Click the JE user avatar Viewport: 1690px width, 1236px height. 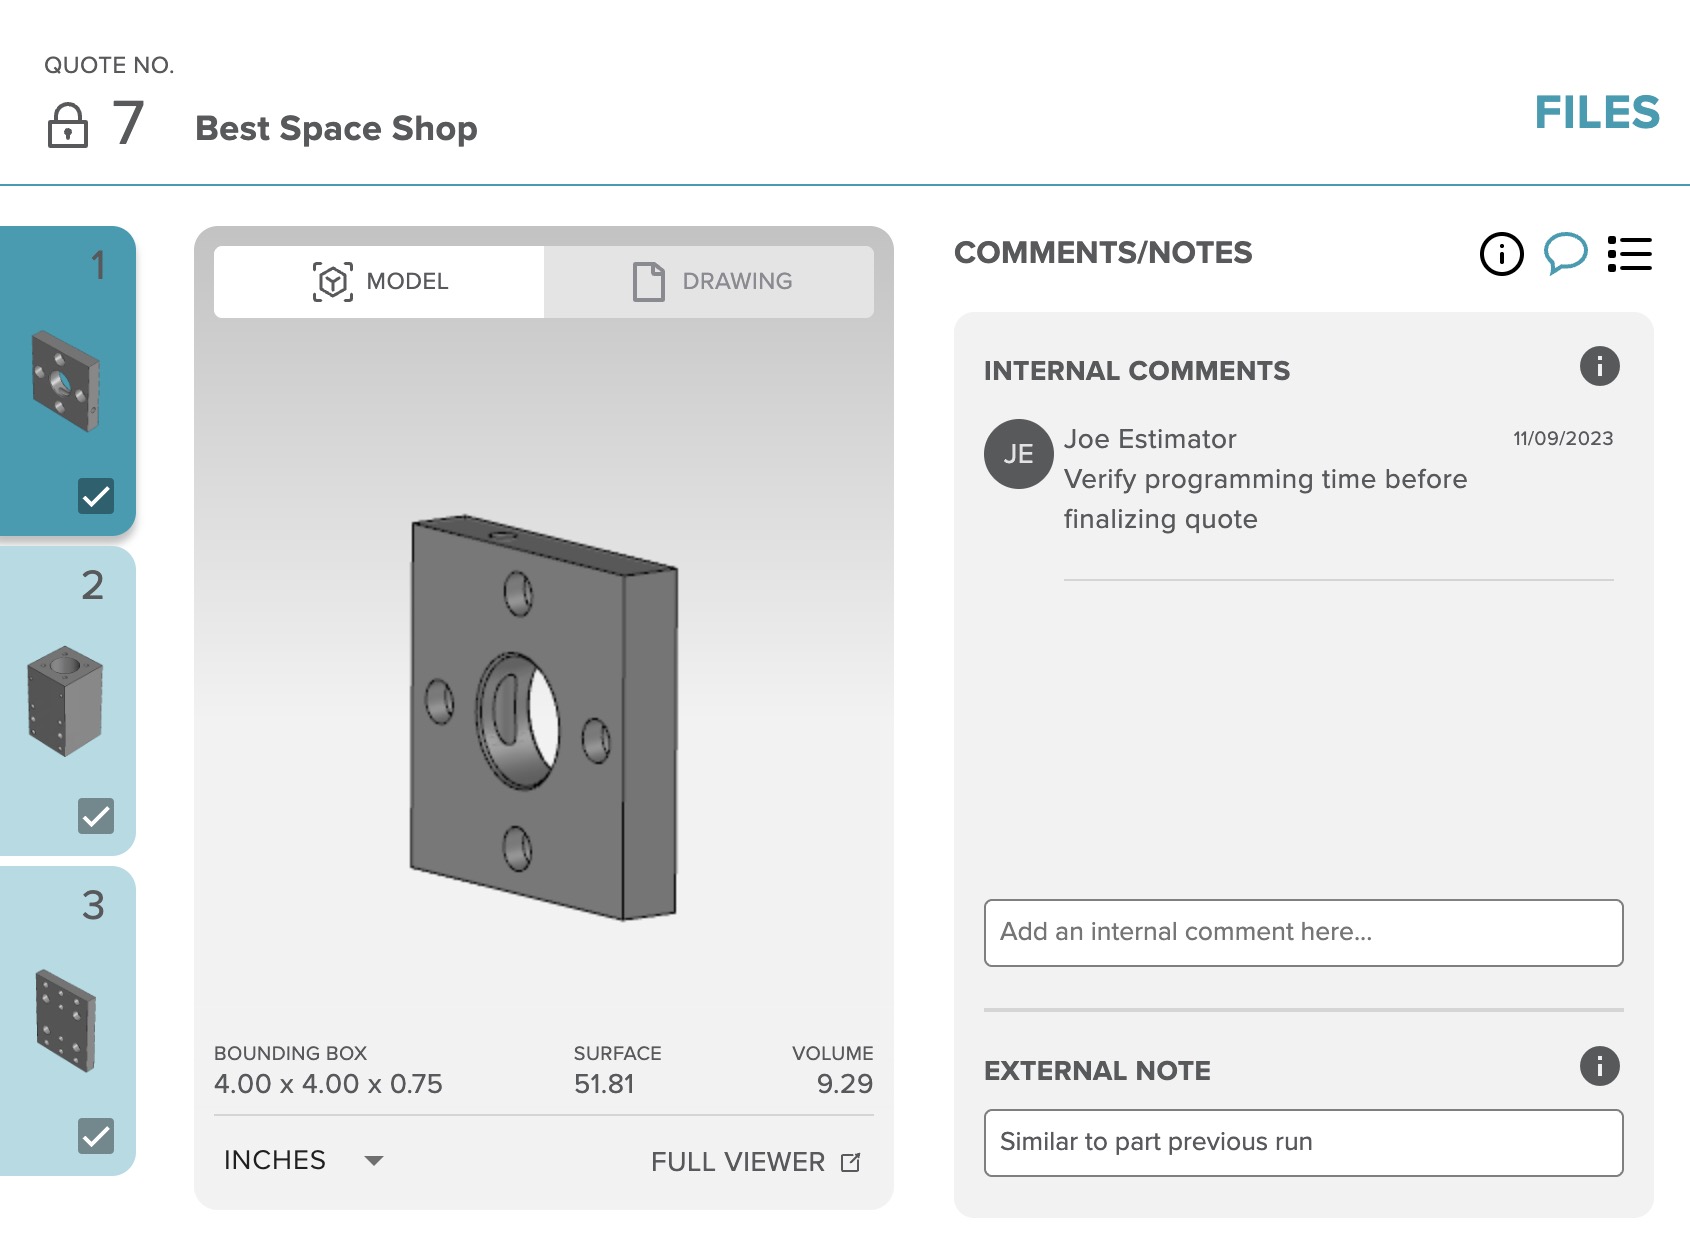click(x=1018, y=454)
